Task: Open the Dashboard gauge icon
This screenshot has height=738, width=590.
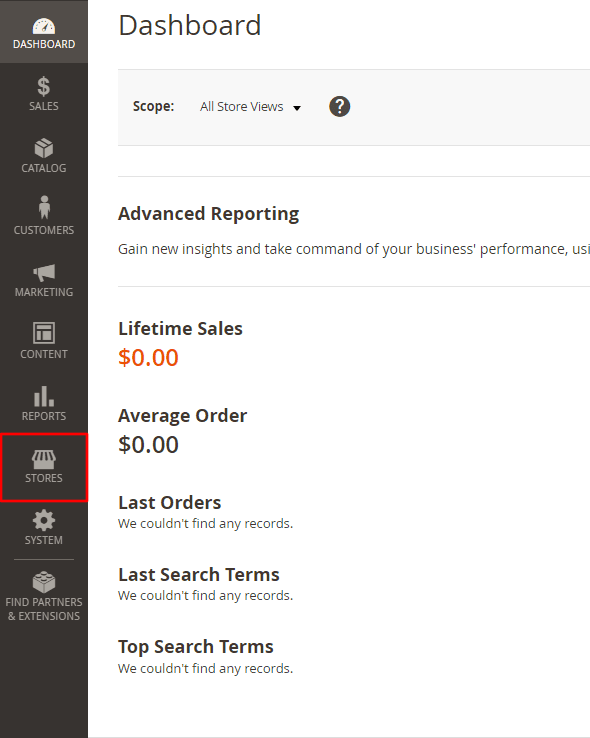Action: pos(44,26)
